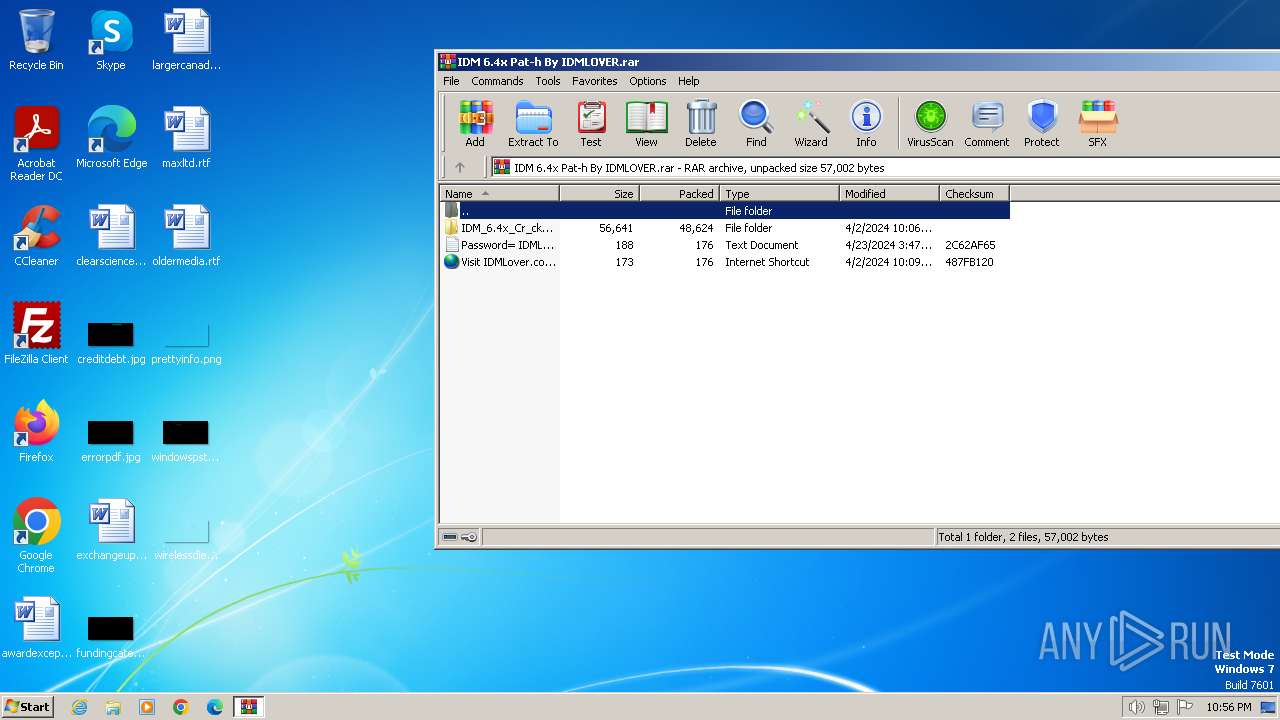This screenshot has width=1280, height=720.
Task: Select errorpdf.jpg desktop file
Action: 111,440
